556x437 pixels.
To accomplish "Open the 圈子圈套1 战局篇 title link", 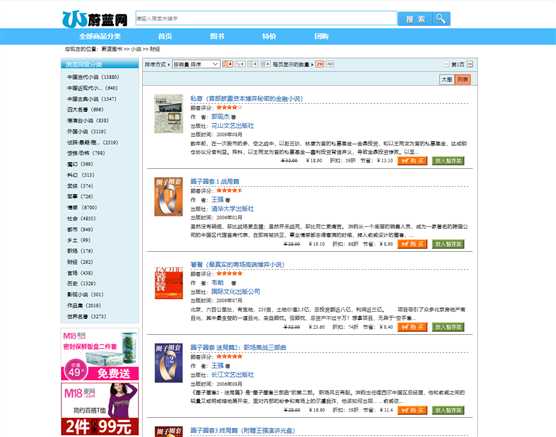I will 215,182.
